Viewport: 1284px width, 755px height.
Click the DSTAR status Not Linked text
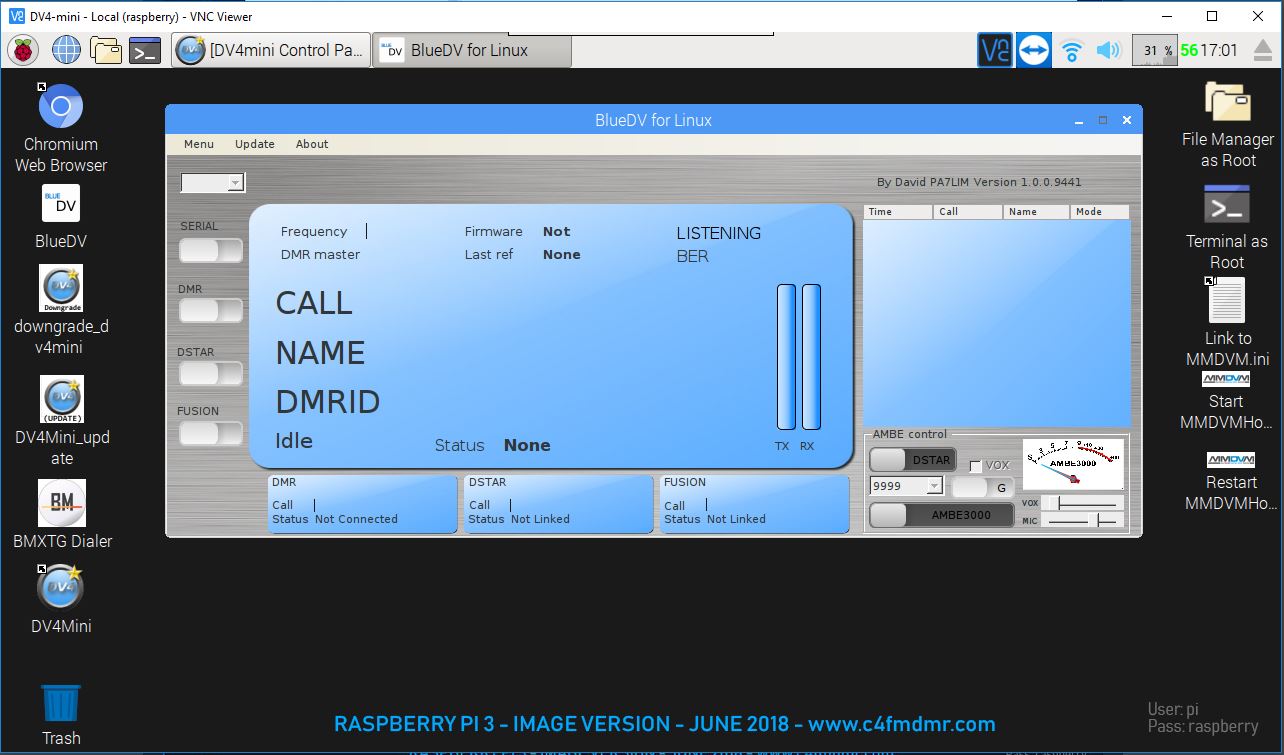click(540, 519)
